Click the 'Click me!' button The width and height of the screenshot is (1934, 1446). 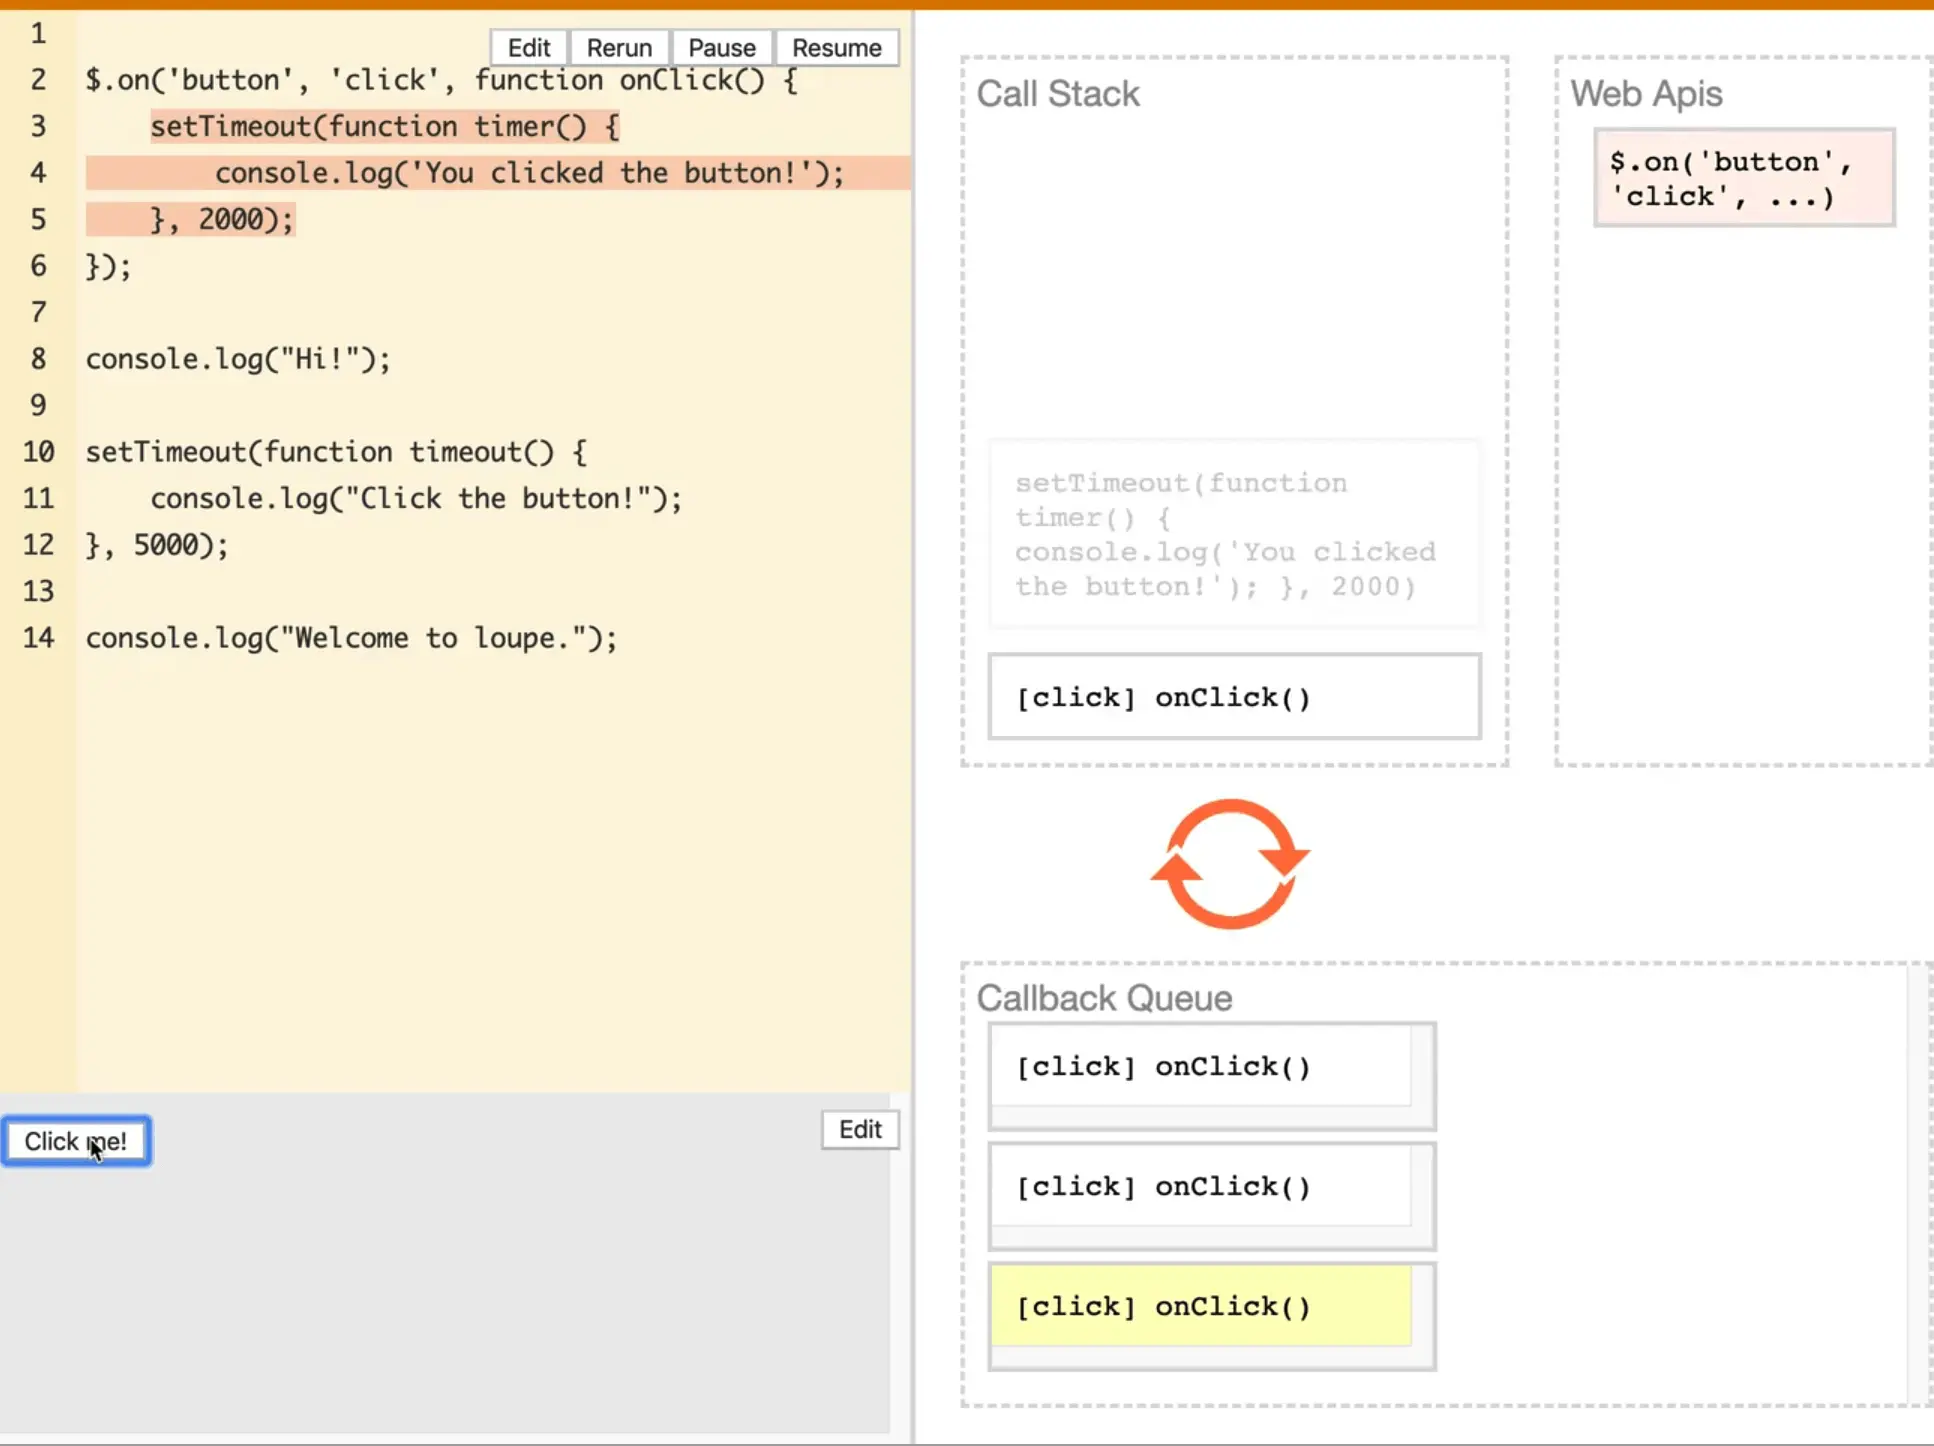pyautogui.click(x=76, y=1141)
